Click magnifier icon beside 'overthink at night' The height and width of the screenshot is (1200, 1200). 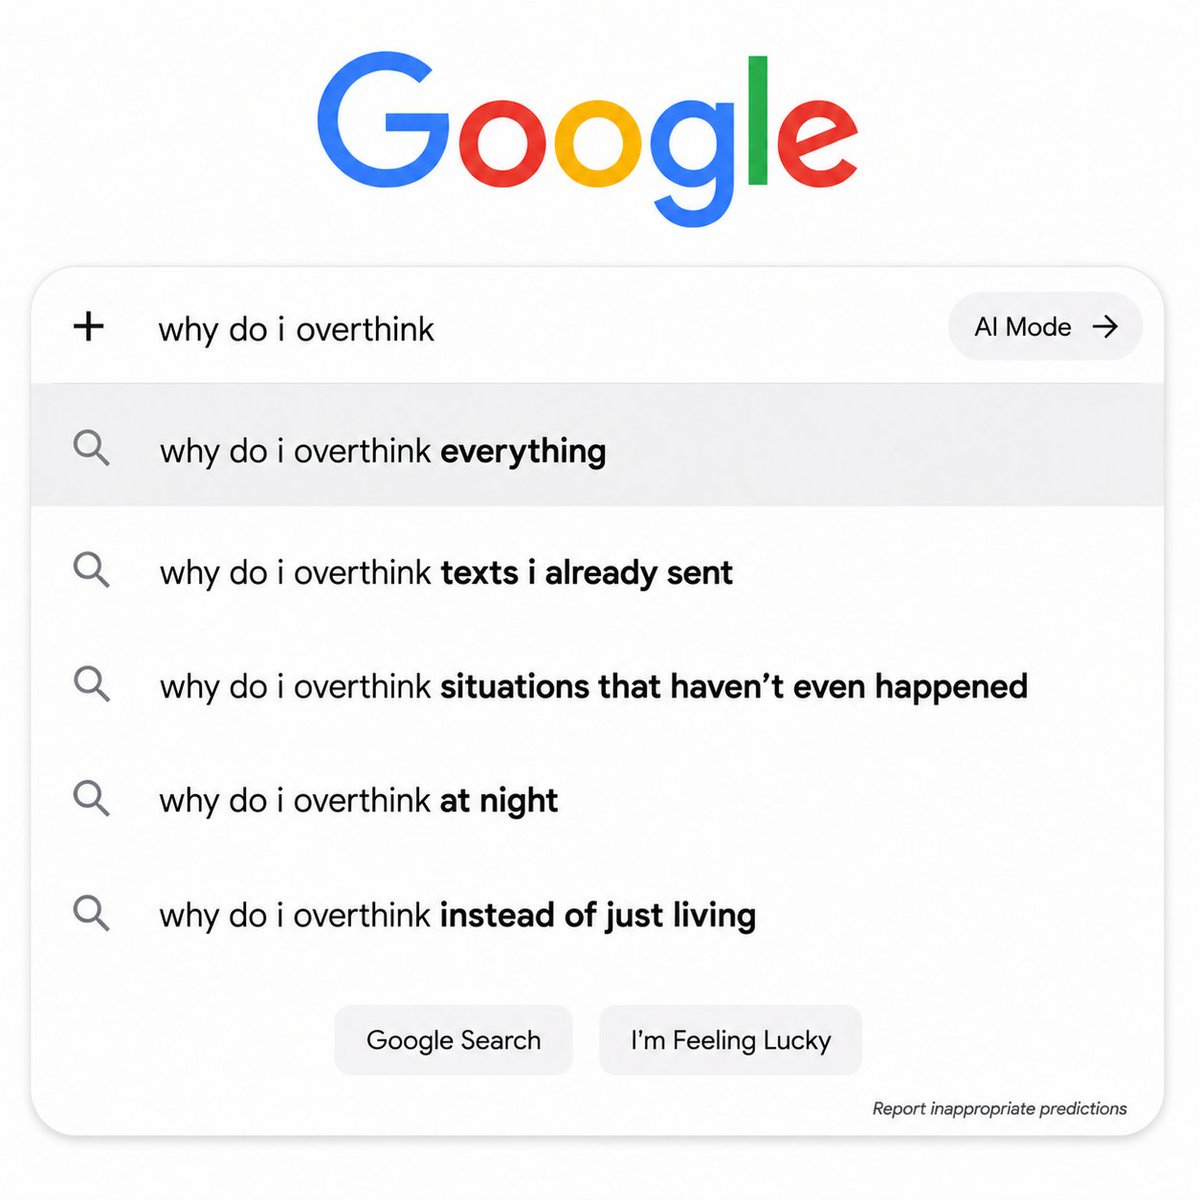91,798
